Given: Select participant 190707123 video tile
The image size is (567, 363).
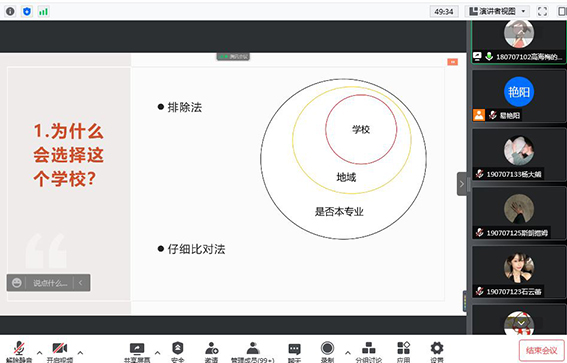Looking at the screenshot, I should [x=519, y=272].
